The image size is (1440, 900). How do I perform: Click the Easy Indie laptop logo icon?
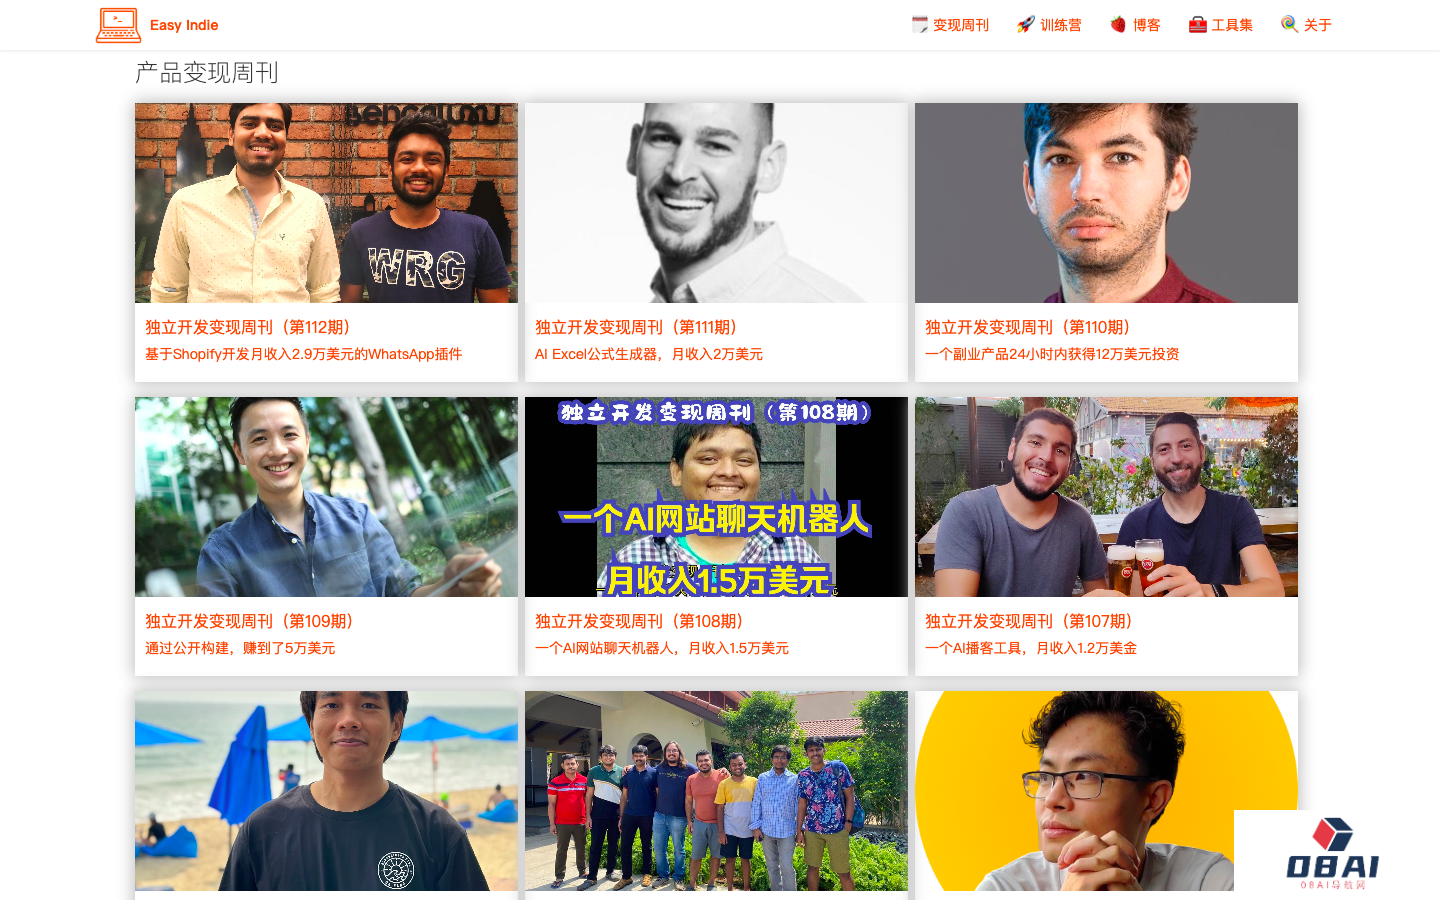[x=118, y=25]
